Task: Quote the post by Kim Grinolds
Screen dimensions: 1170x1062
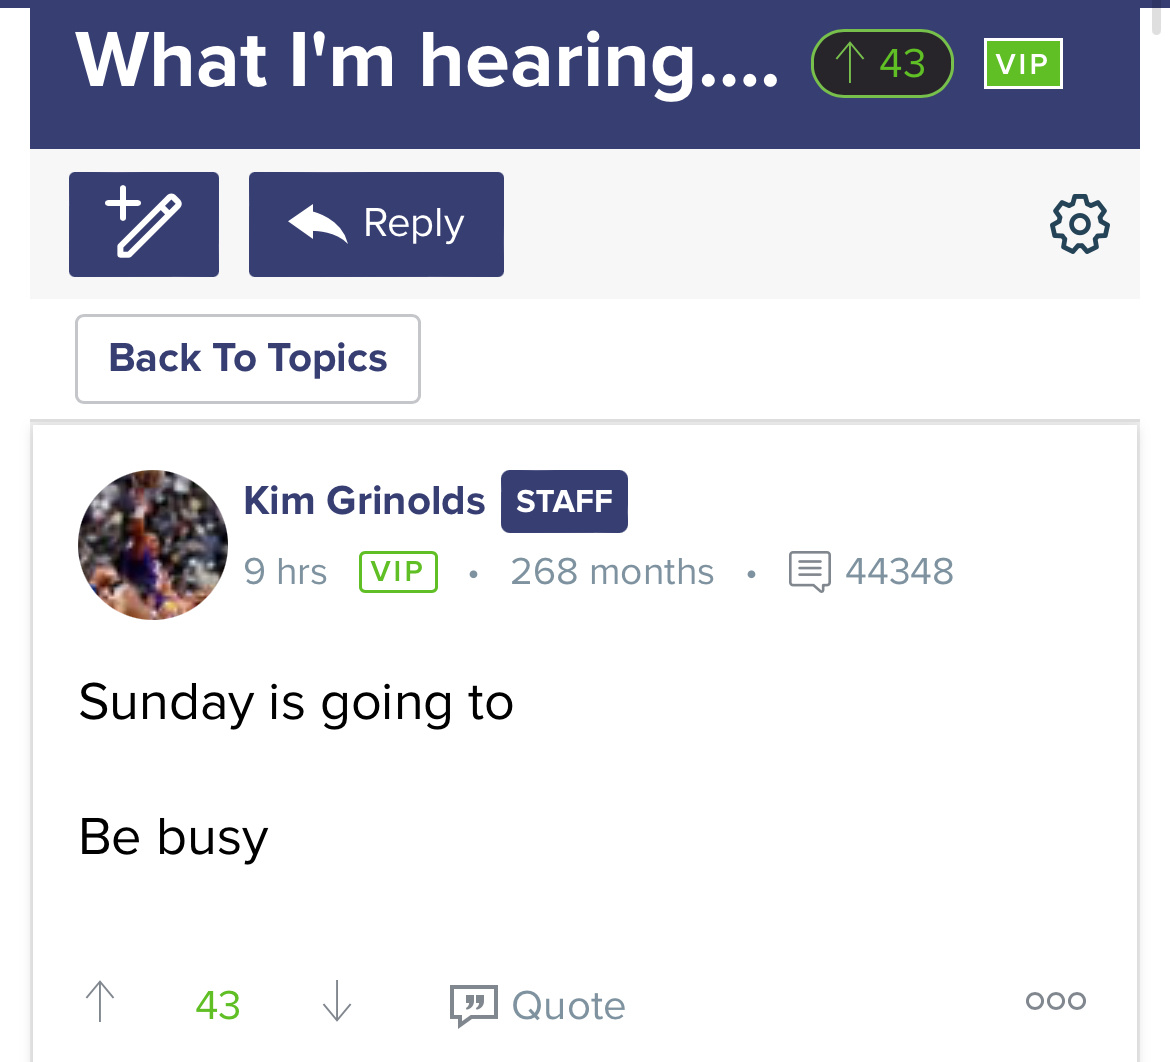Action: [538, 1005]
